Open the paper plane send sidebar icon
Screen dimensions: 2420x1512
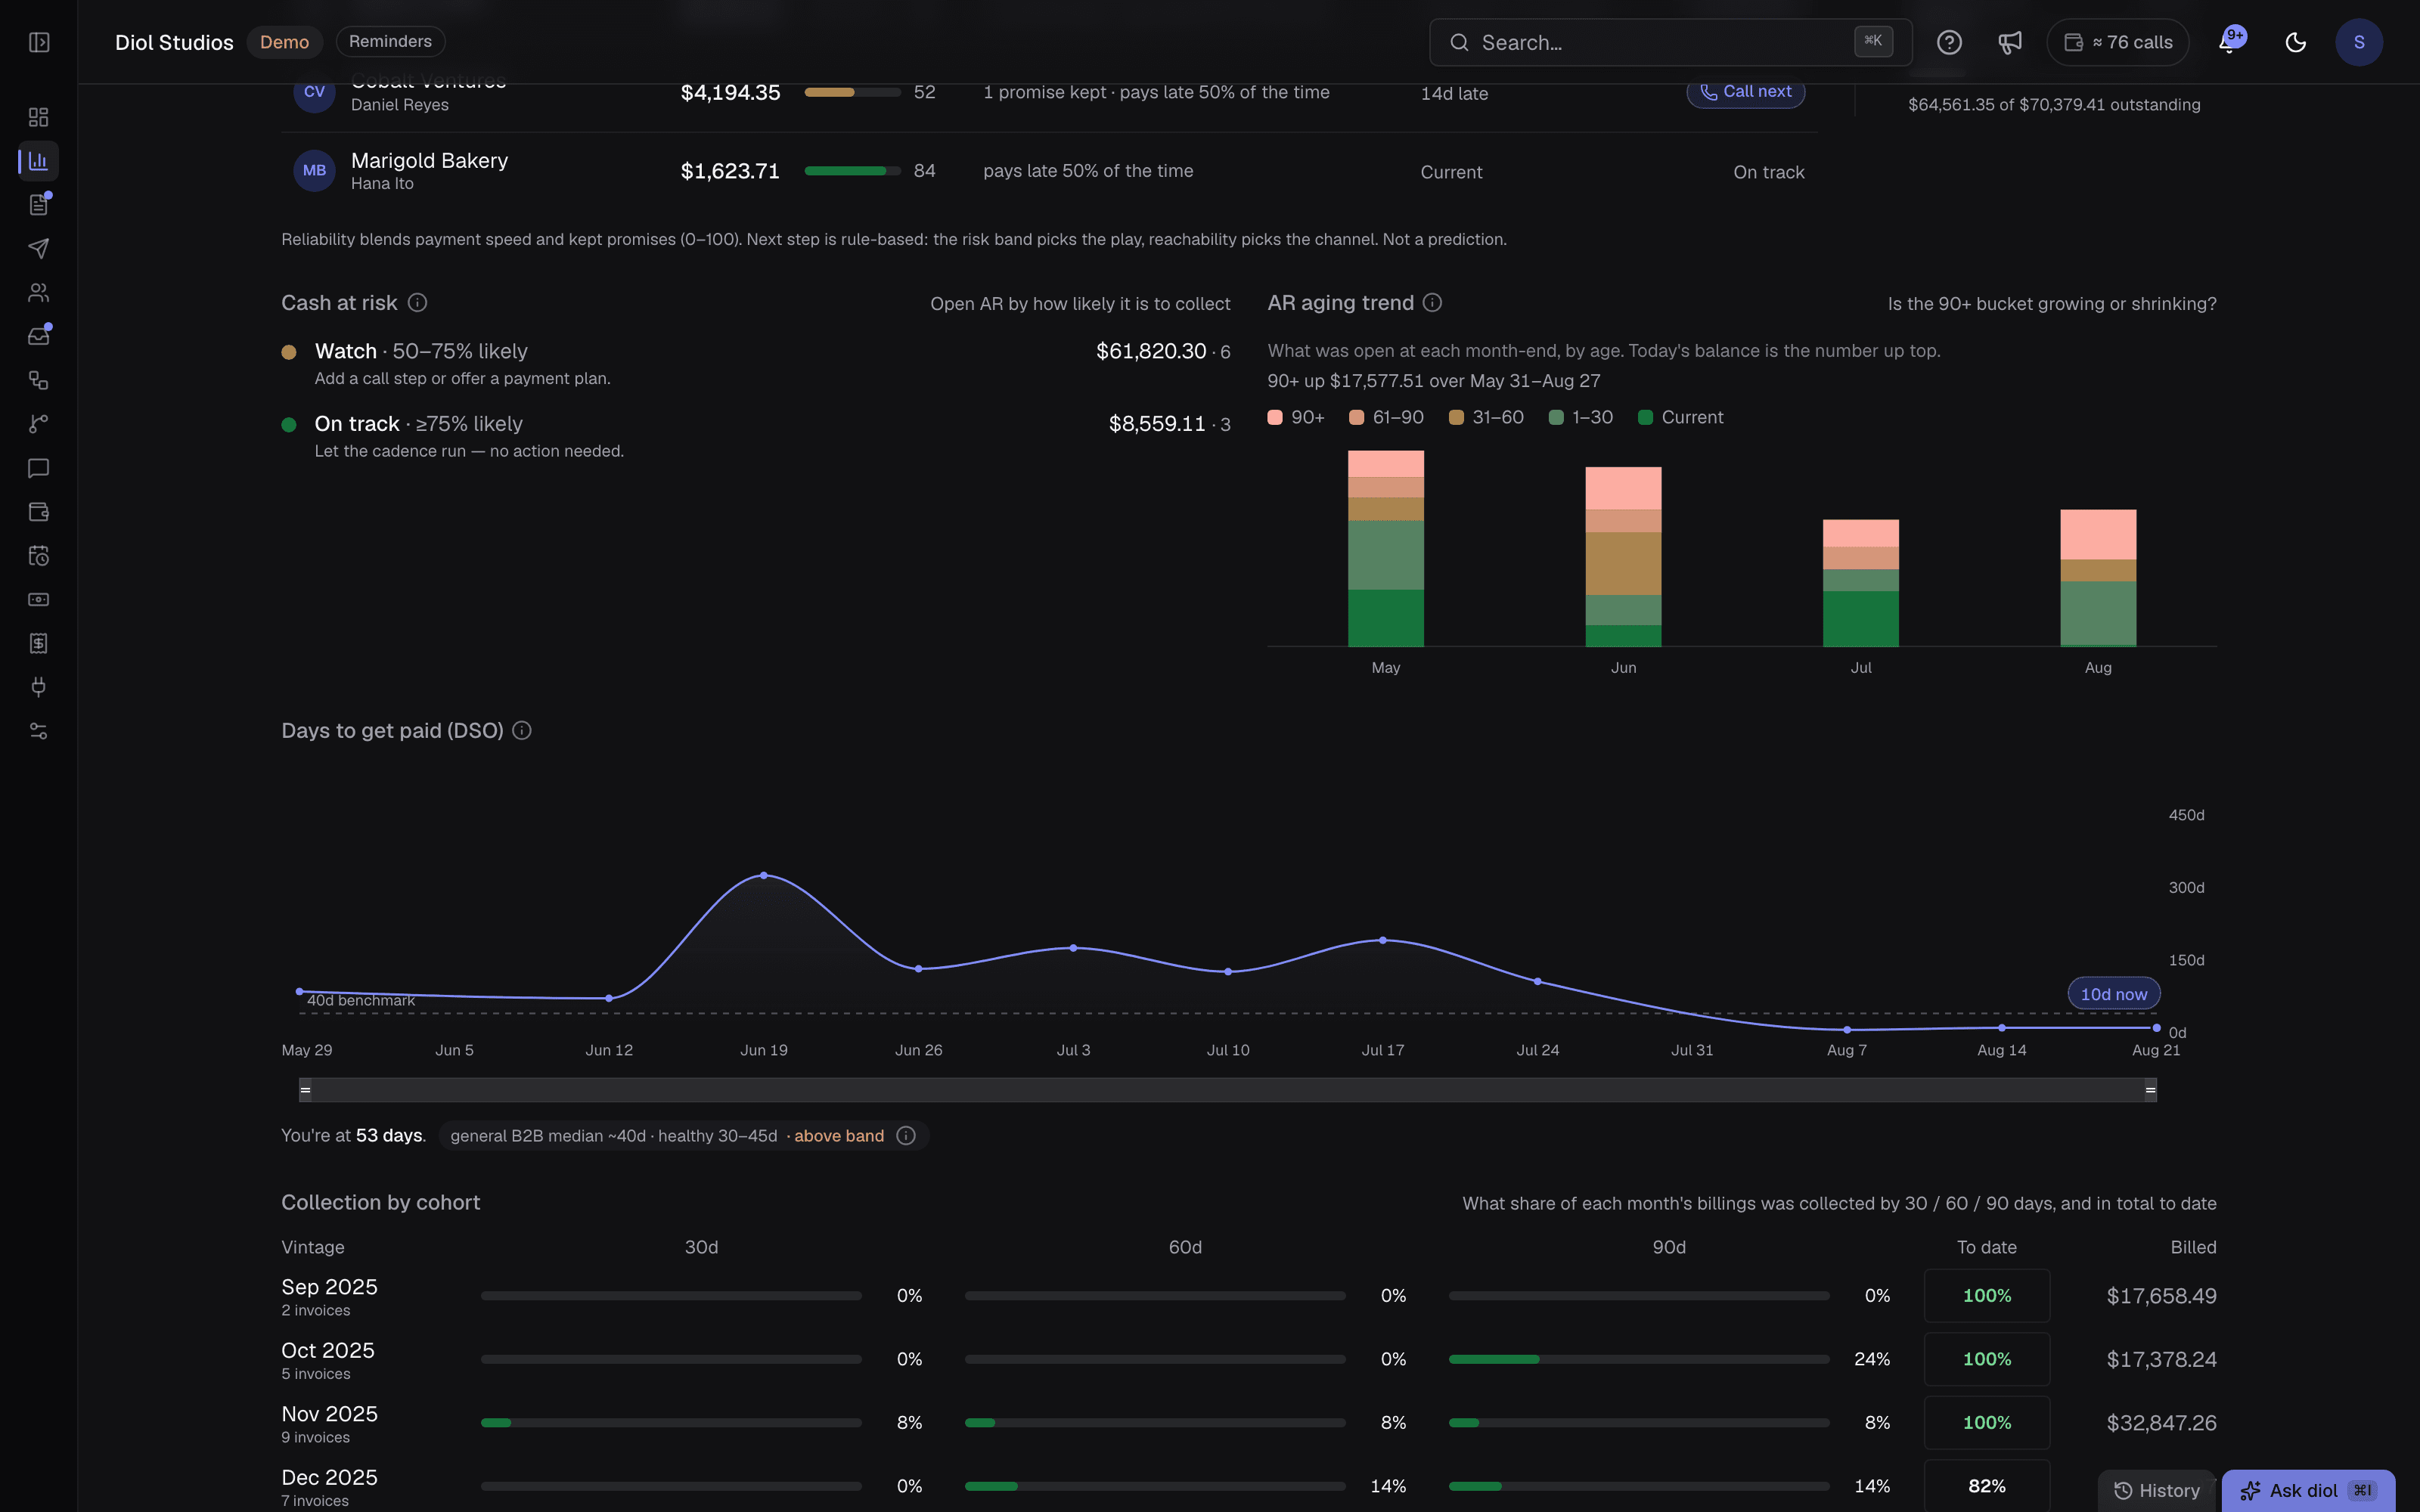coord(38,248)
